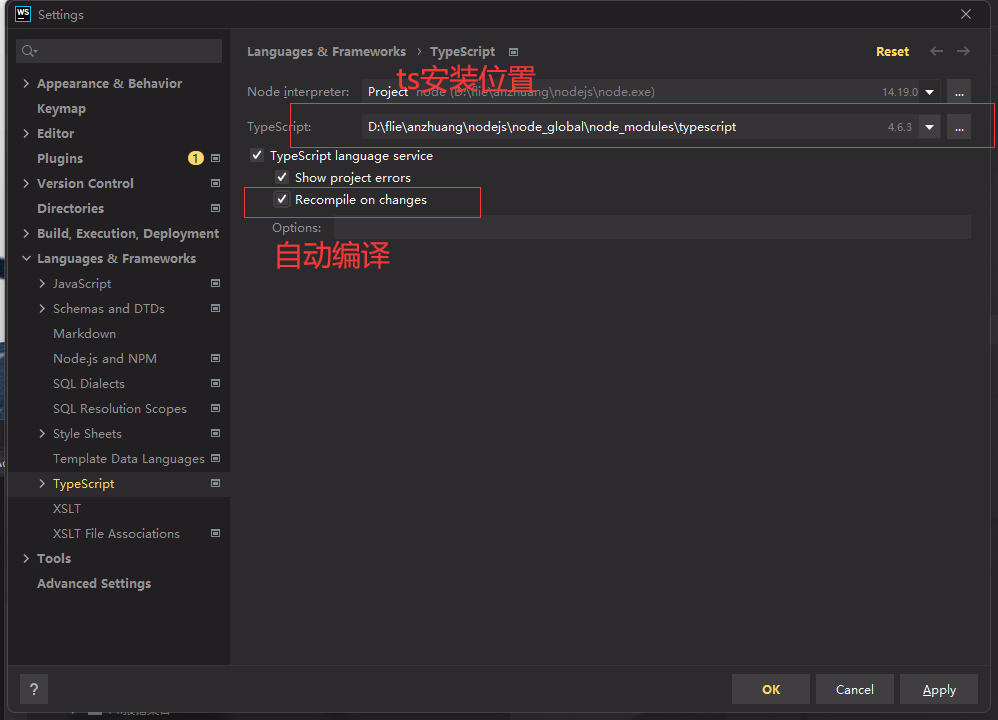The height and width of the screenshot is (720, 998).
Task: Click the search magnifier icon in settings
Action: pyautogui.click(x=29, y=51)
